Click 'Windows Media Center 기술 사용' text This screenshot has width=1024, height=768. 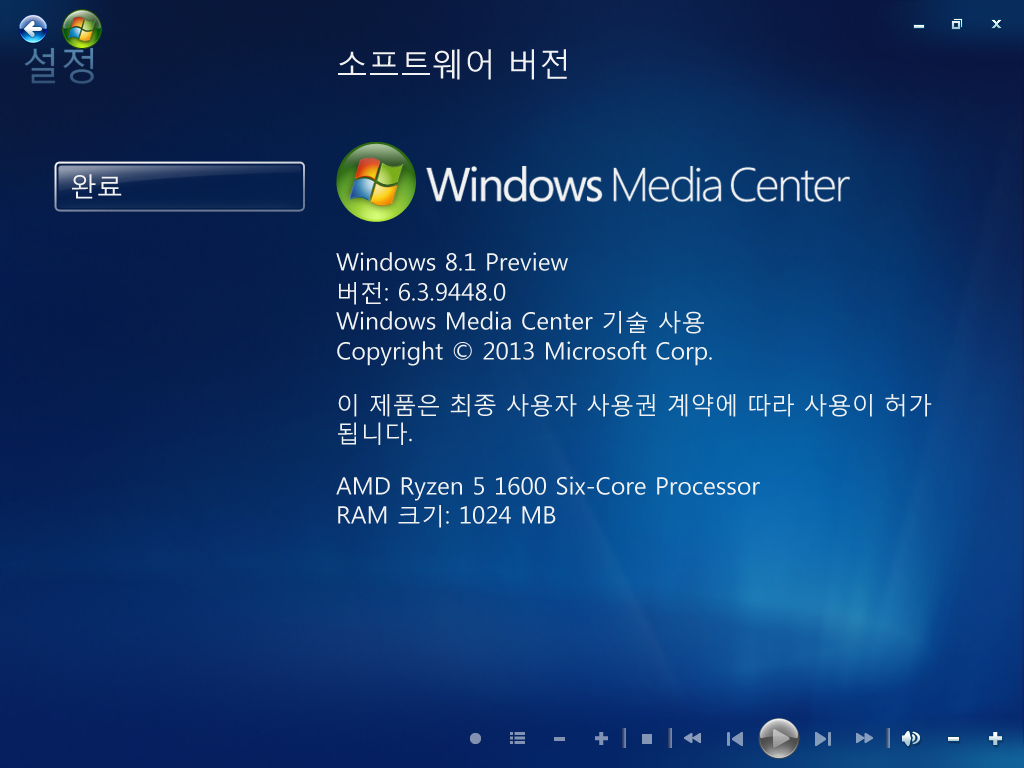point(520,322)
